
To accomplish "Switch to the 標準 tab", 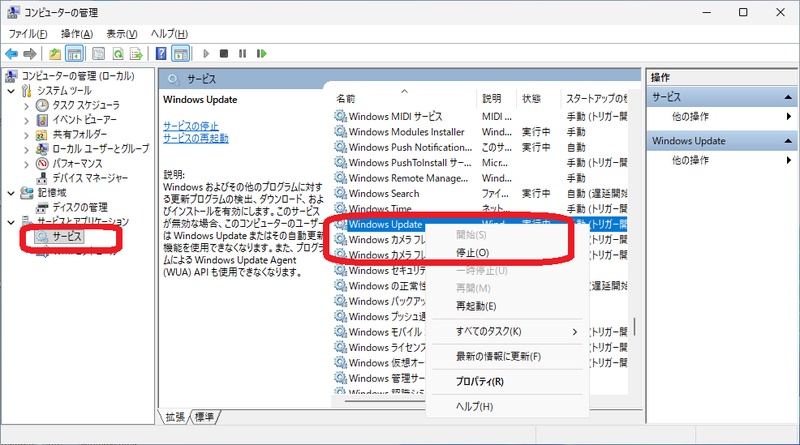I will [x=205, y=417].
